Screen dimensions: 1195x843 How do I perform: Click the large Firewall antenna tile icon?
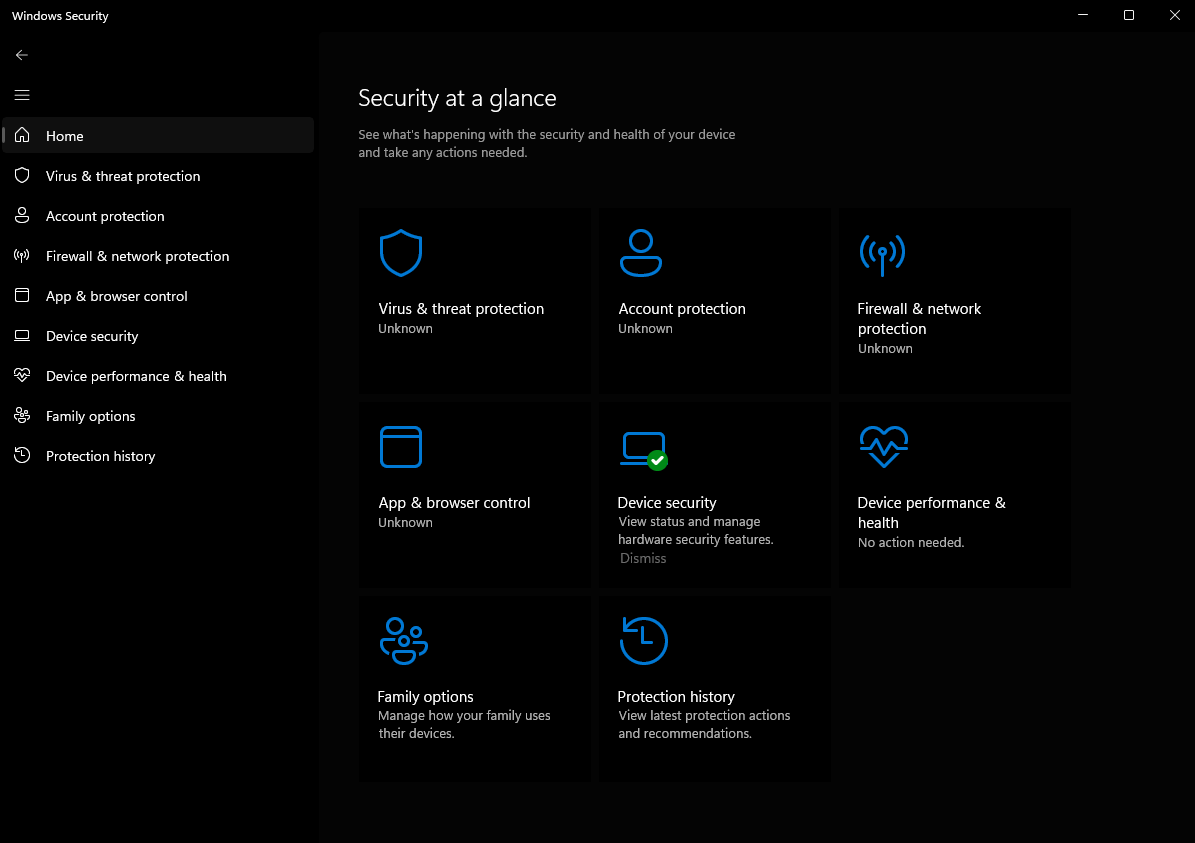(883, 254)
